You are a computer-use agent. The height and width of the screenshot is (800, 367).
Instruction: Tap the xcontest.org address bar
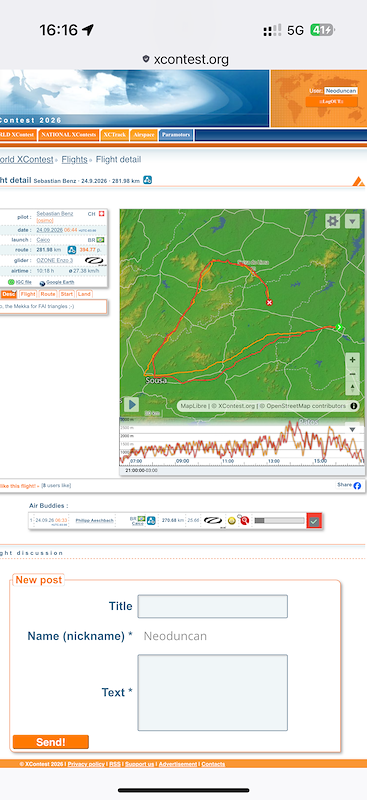186,59
